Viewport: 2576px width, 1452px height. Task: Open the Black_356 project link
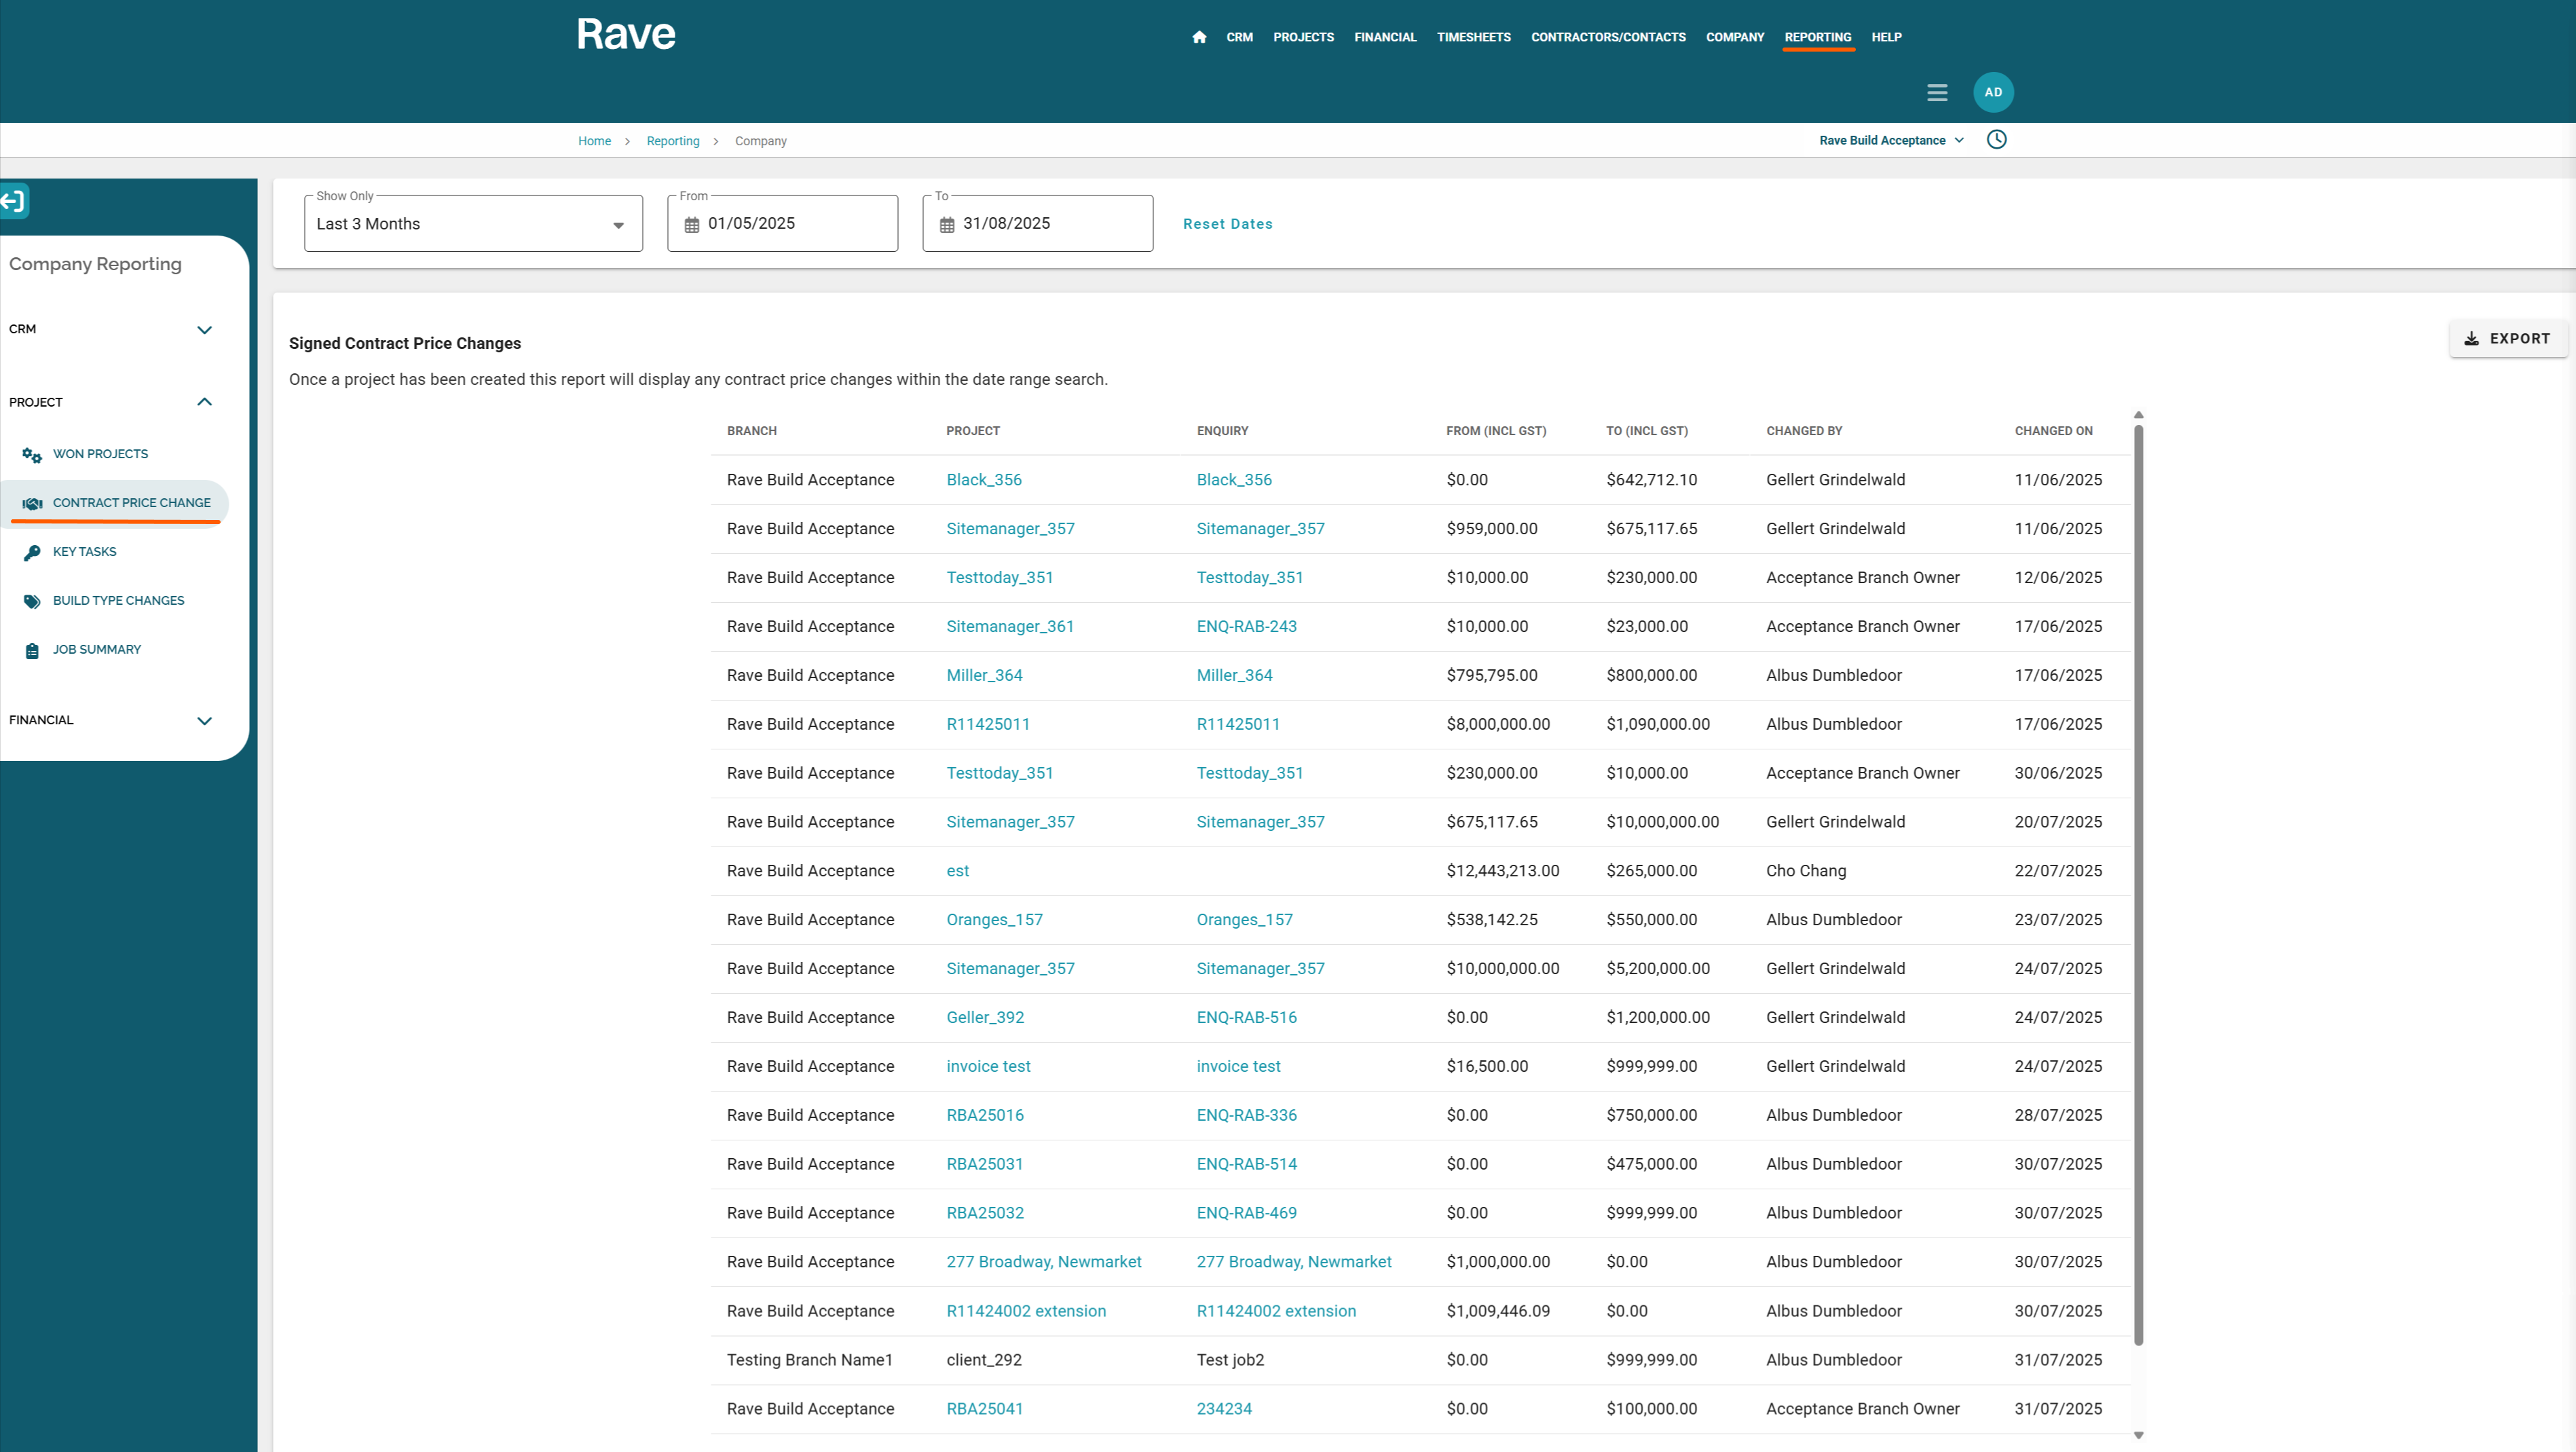984,480
